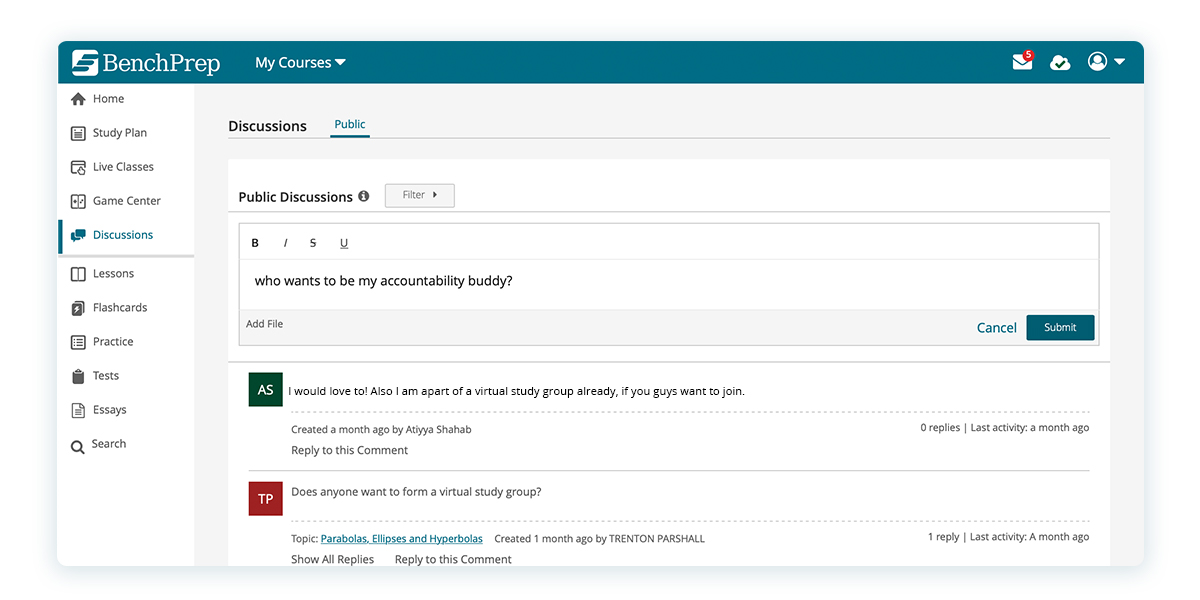The width and height of the screenshot is (1200, 600).
Task: Reply to Atiyya Shahab's comment
Action: tap(350, 450)
